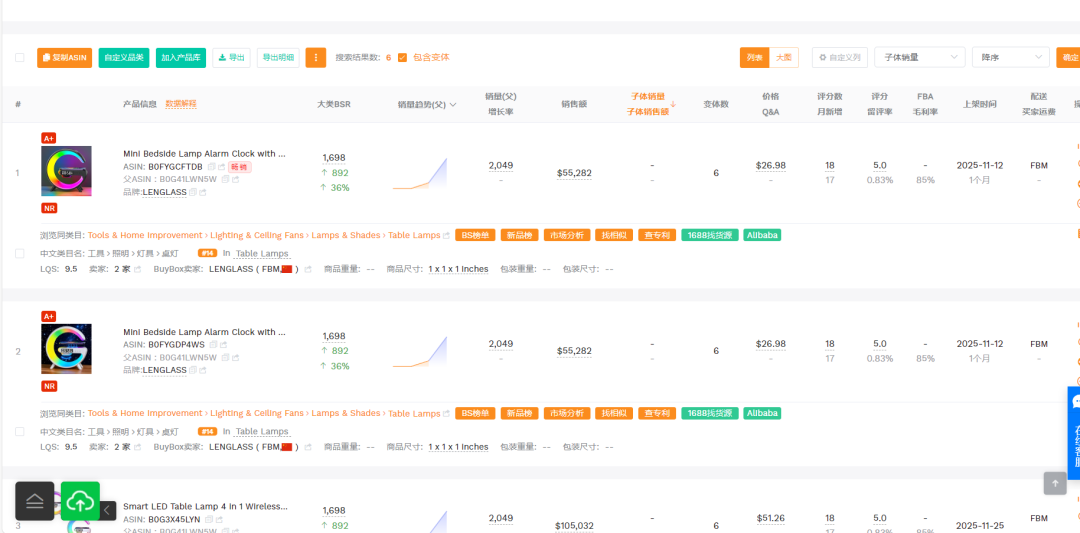The width and height of the screenshot is (1080, 533).
Task: Click 市场分析 button in row 1
Action: tap(567, 236)
